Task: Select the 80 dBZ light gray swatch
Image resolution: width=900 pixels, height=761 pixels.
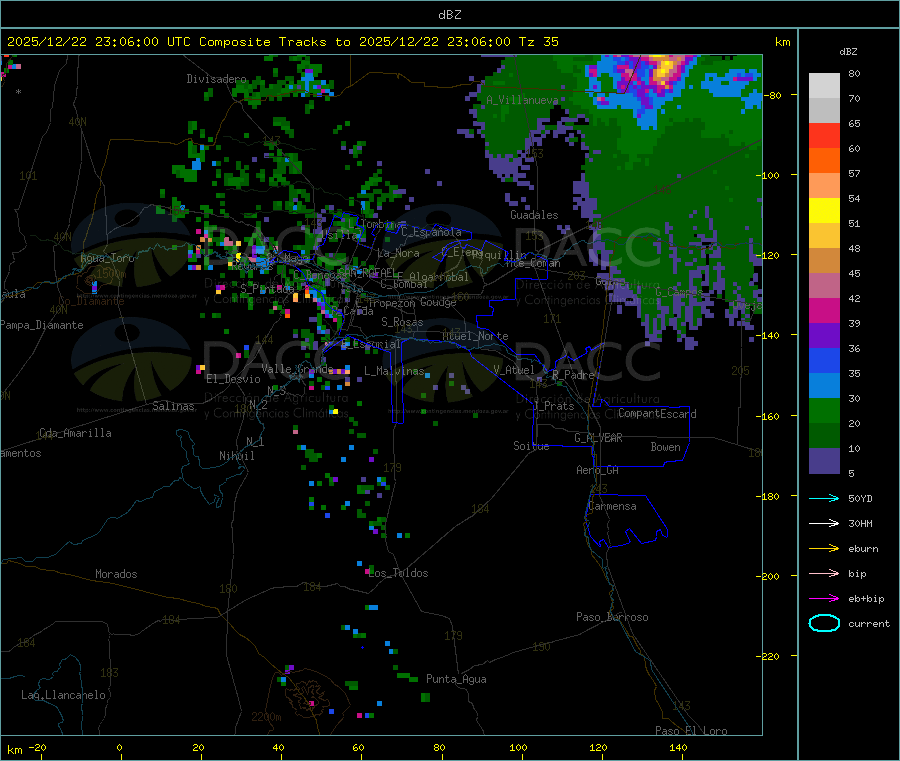Action: coord(824,86)
